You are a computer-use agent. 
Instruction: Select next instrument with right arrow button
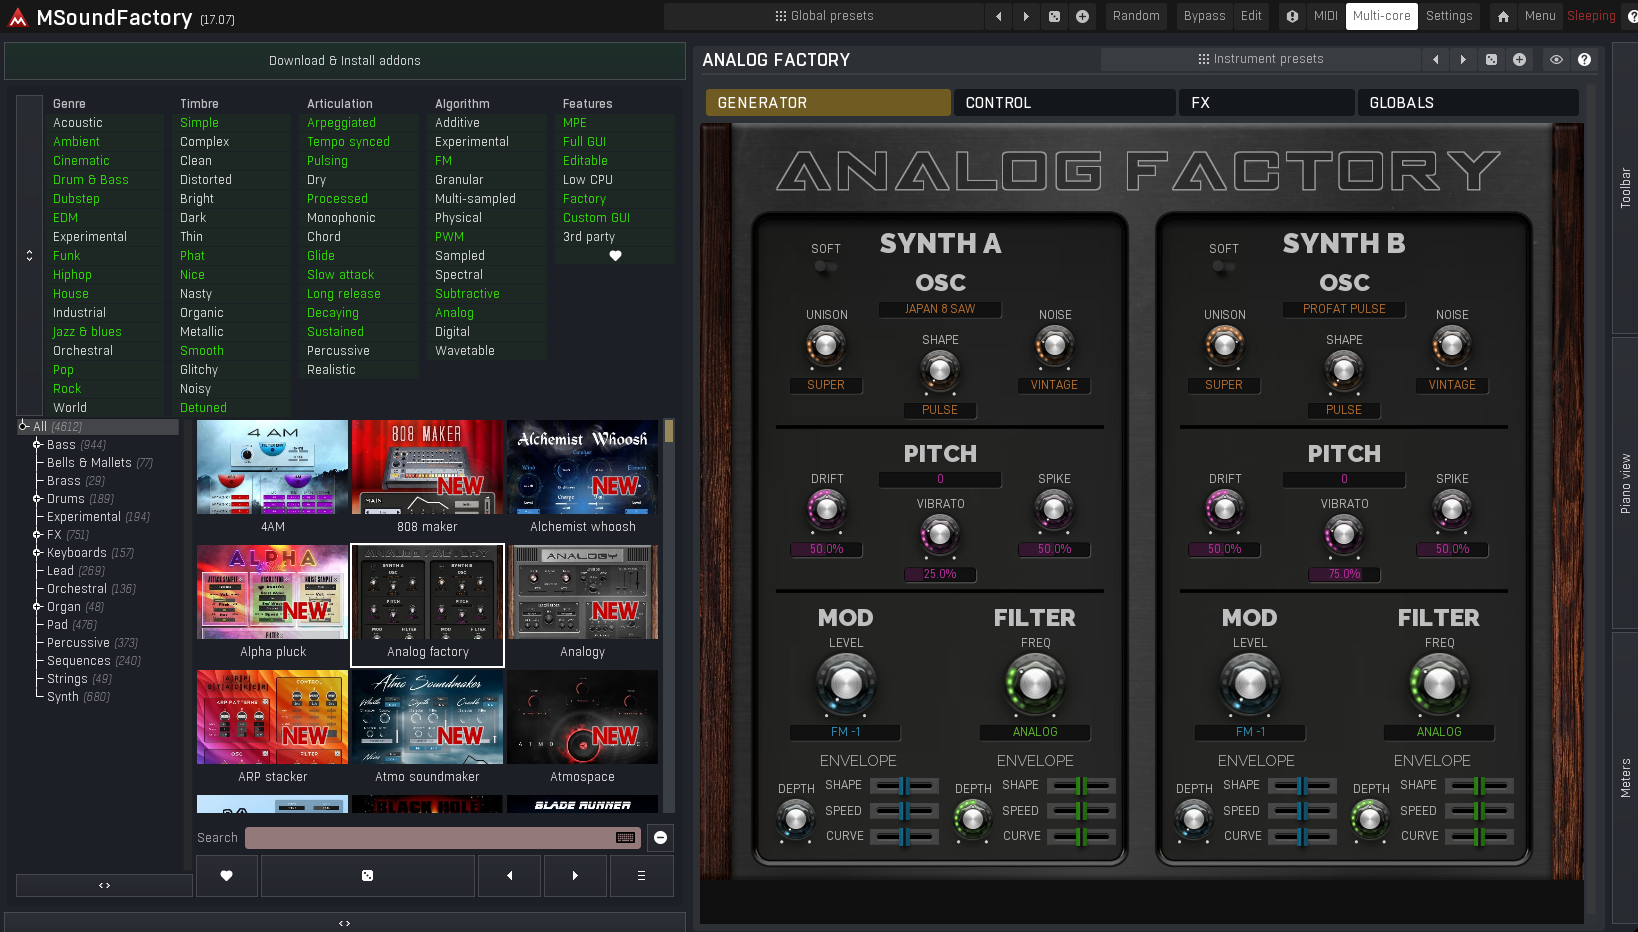[575, 876]
